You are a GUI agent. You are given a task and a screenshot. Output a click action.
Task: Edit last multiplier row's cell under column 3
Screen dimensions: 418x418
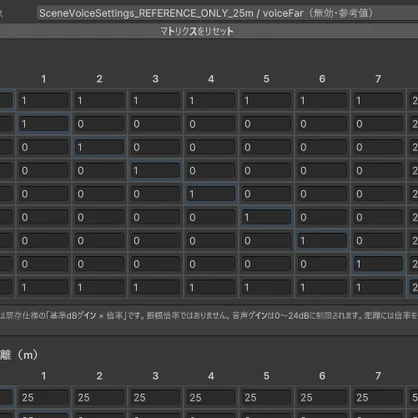click(155, 287)
